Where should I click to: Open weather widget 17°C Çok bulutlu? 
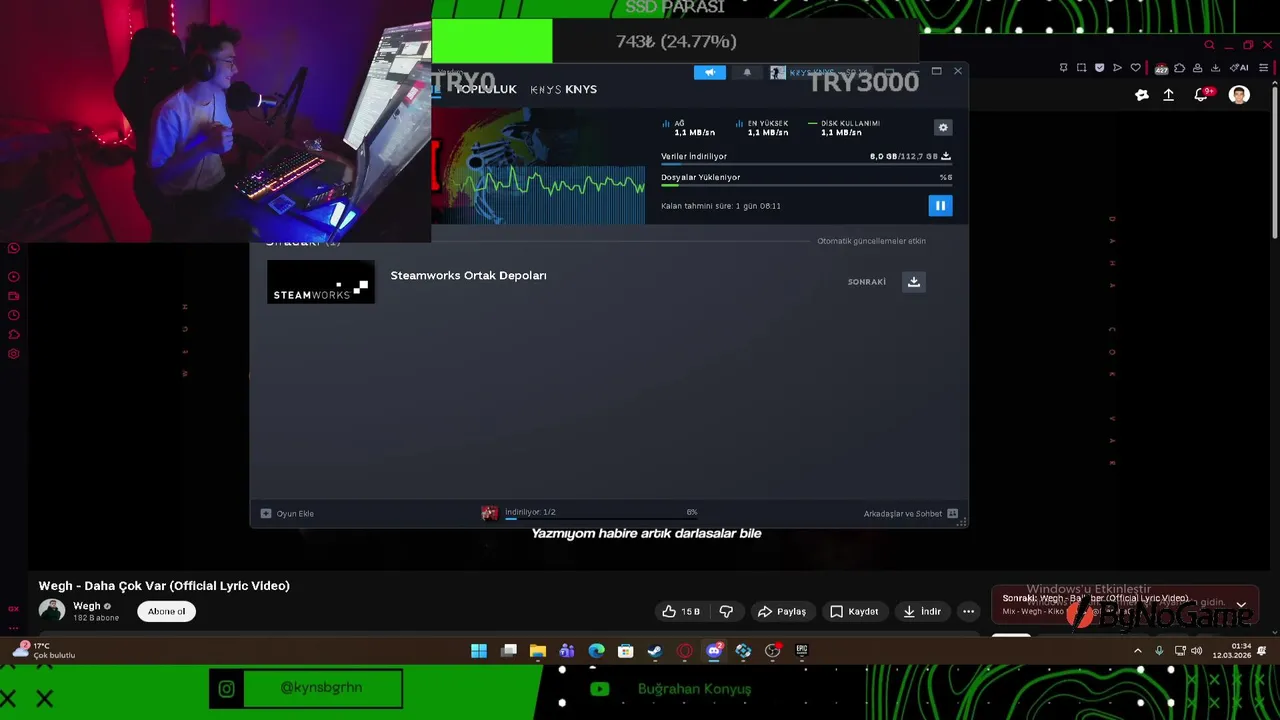pos(44,651)
